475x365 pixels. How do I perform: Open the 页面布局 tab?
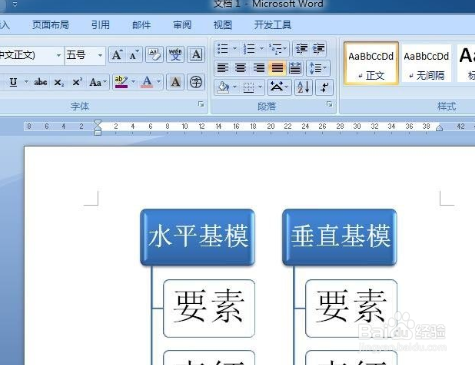(50, 25)
